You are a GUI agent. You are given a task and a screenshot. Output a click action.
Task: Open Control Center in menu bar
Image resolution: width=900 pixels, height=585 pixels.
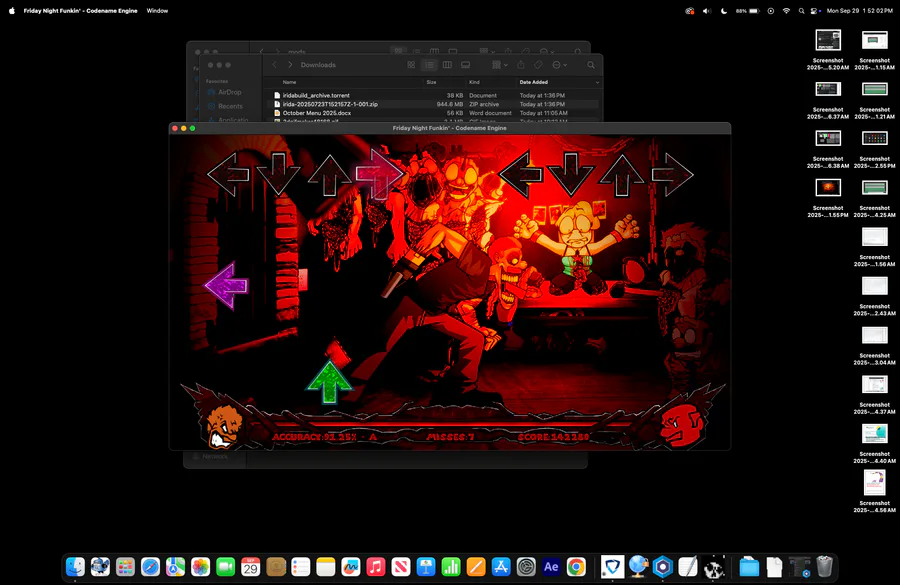(816, 11)
